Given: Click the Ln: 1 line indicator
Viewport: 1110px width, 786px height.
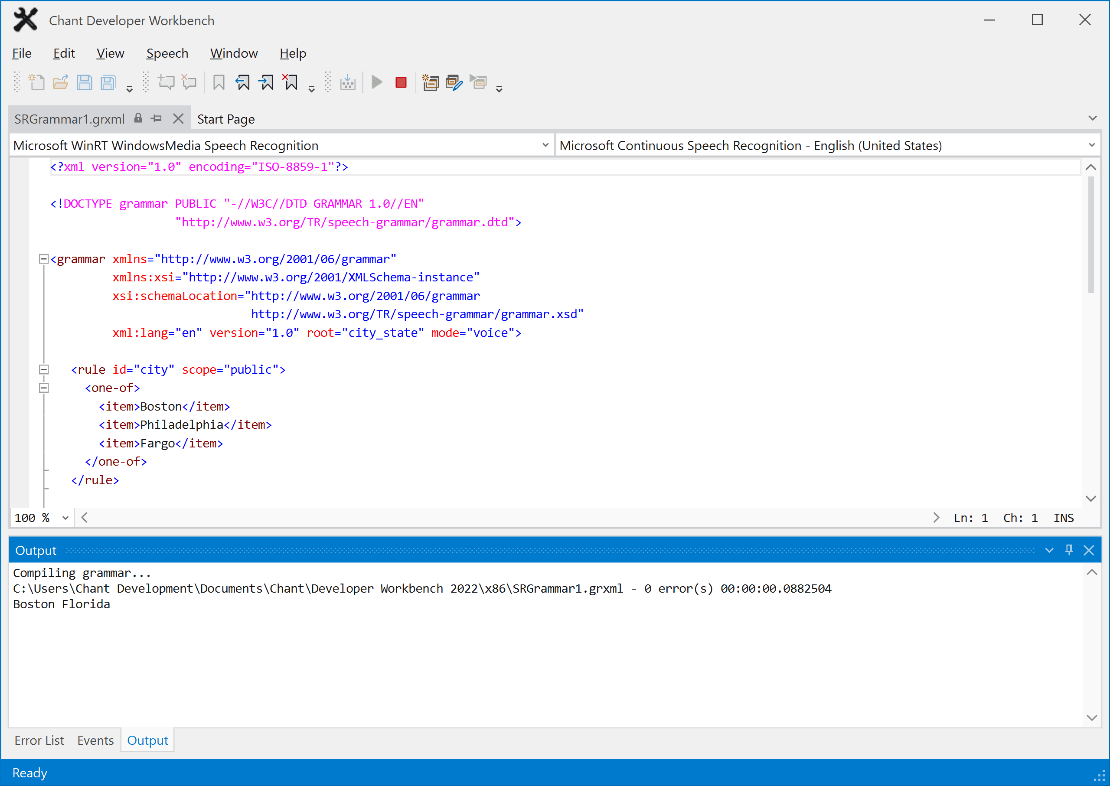Looking at the screenshot, I should click(971, 518).
